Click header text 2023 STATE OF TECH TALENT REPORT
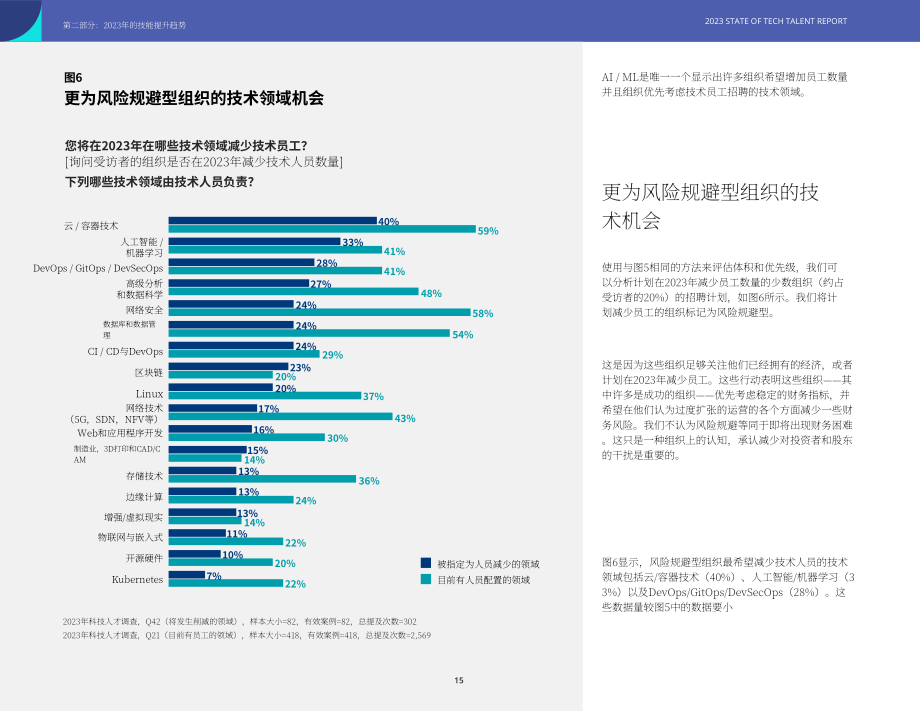 (x=776, y=21)
